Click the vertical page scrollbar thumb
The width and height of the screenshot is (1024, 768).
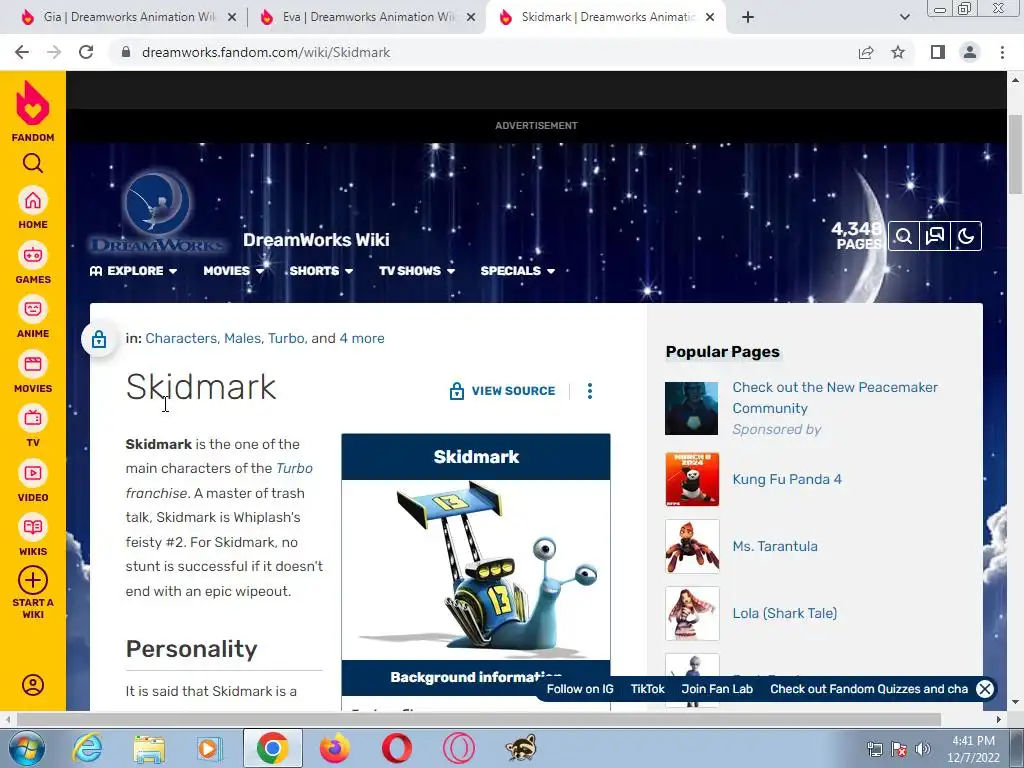click(1015, 154)
